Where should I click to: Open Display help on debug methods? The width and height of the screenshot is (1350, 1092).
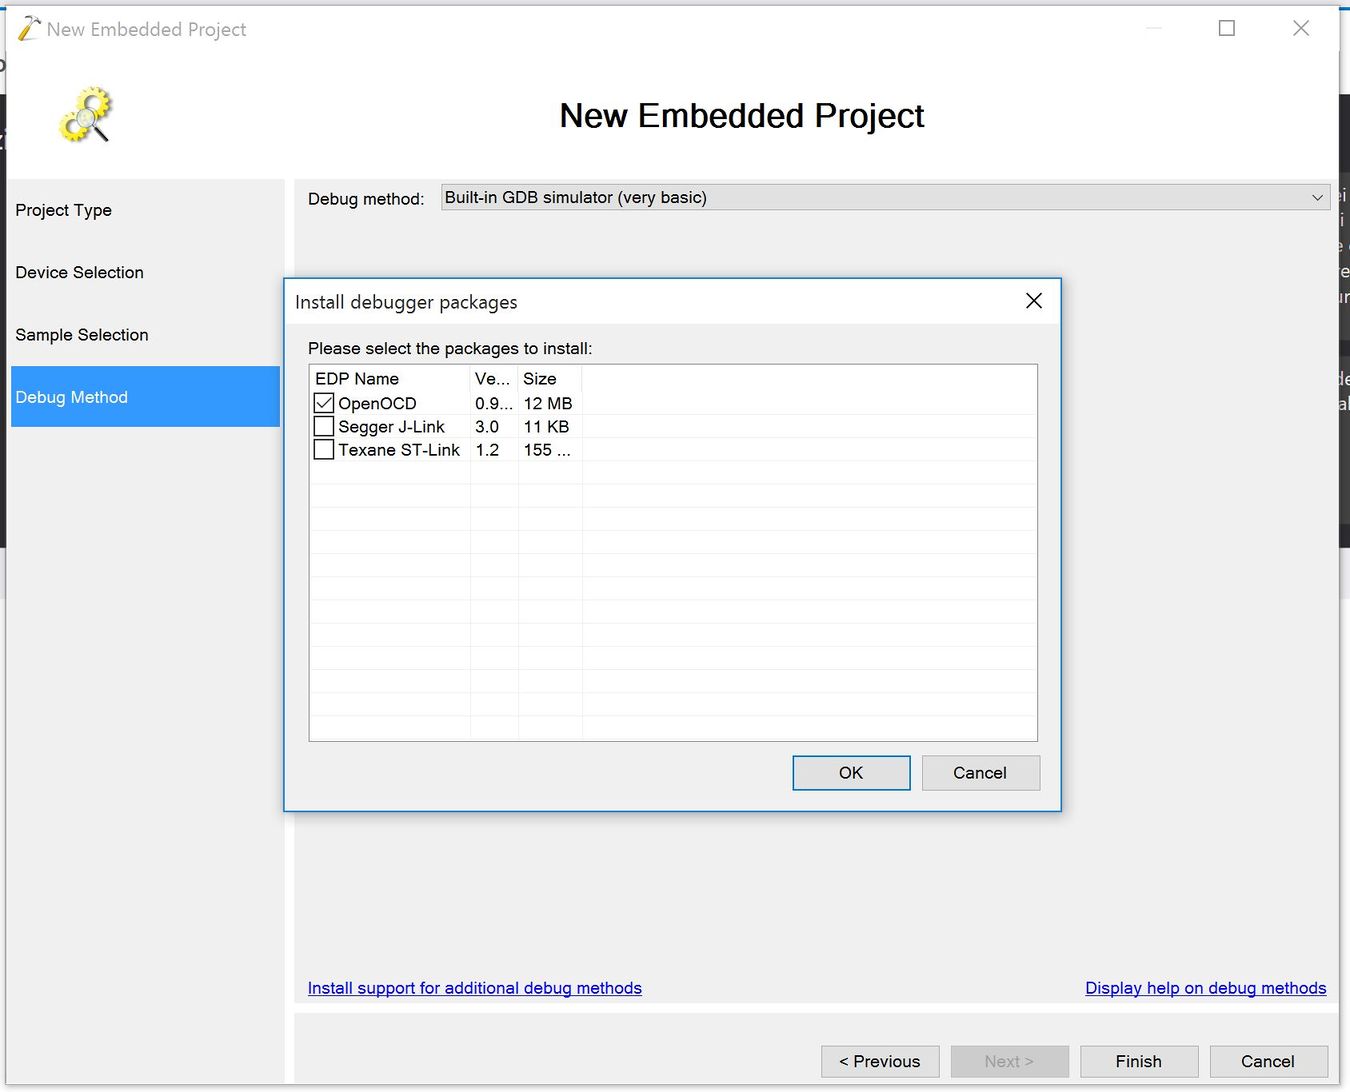(1205, 988)
